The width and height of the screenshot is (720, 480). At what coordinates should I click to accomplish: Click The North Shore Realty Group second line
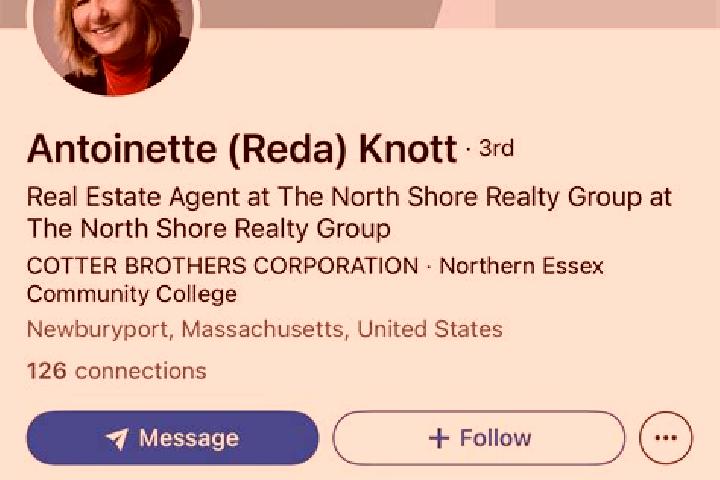tap(208, 229)
